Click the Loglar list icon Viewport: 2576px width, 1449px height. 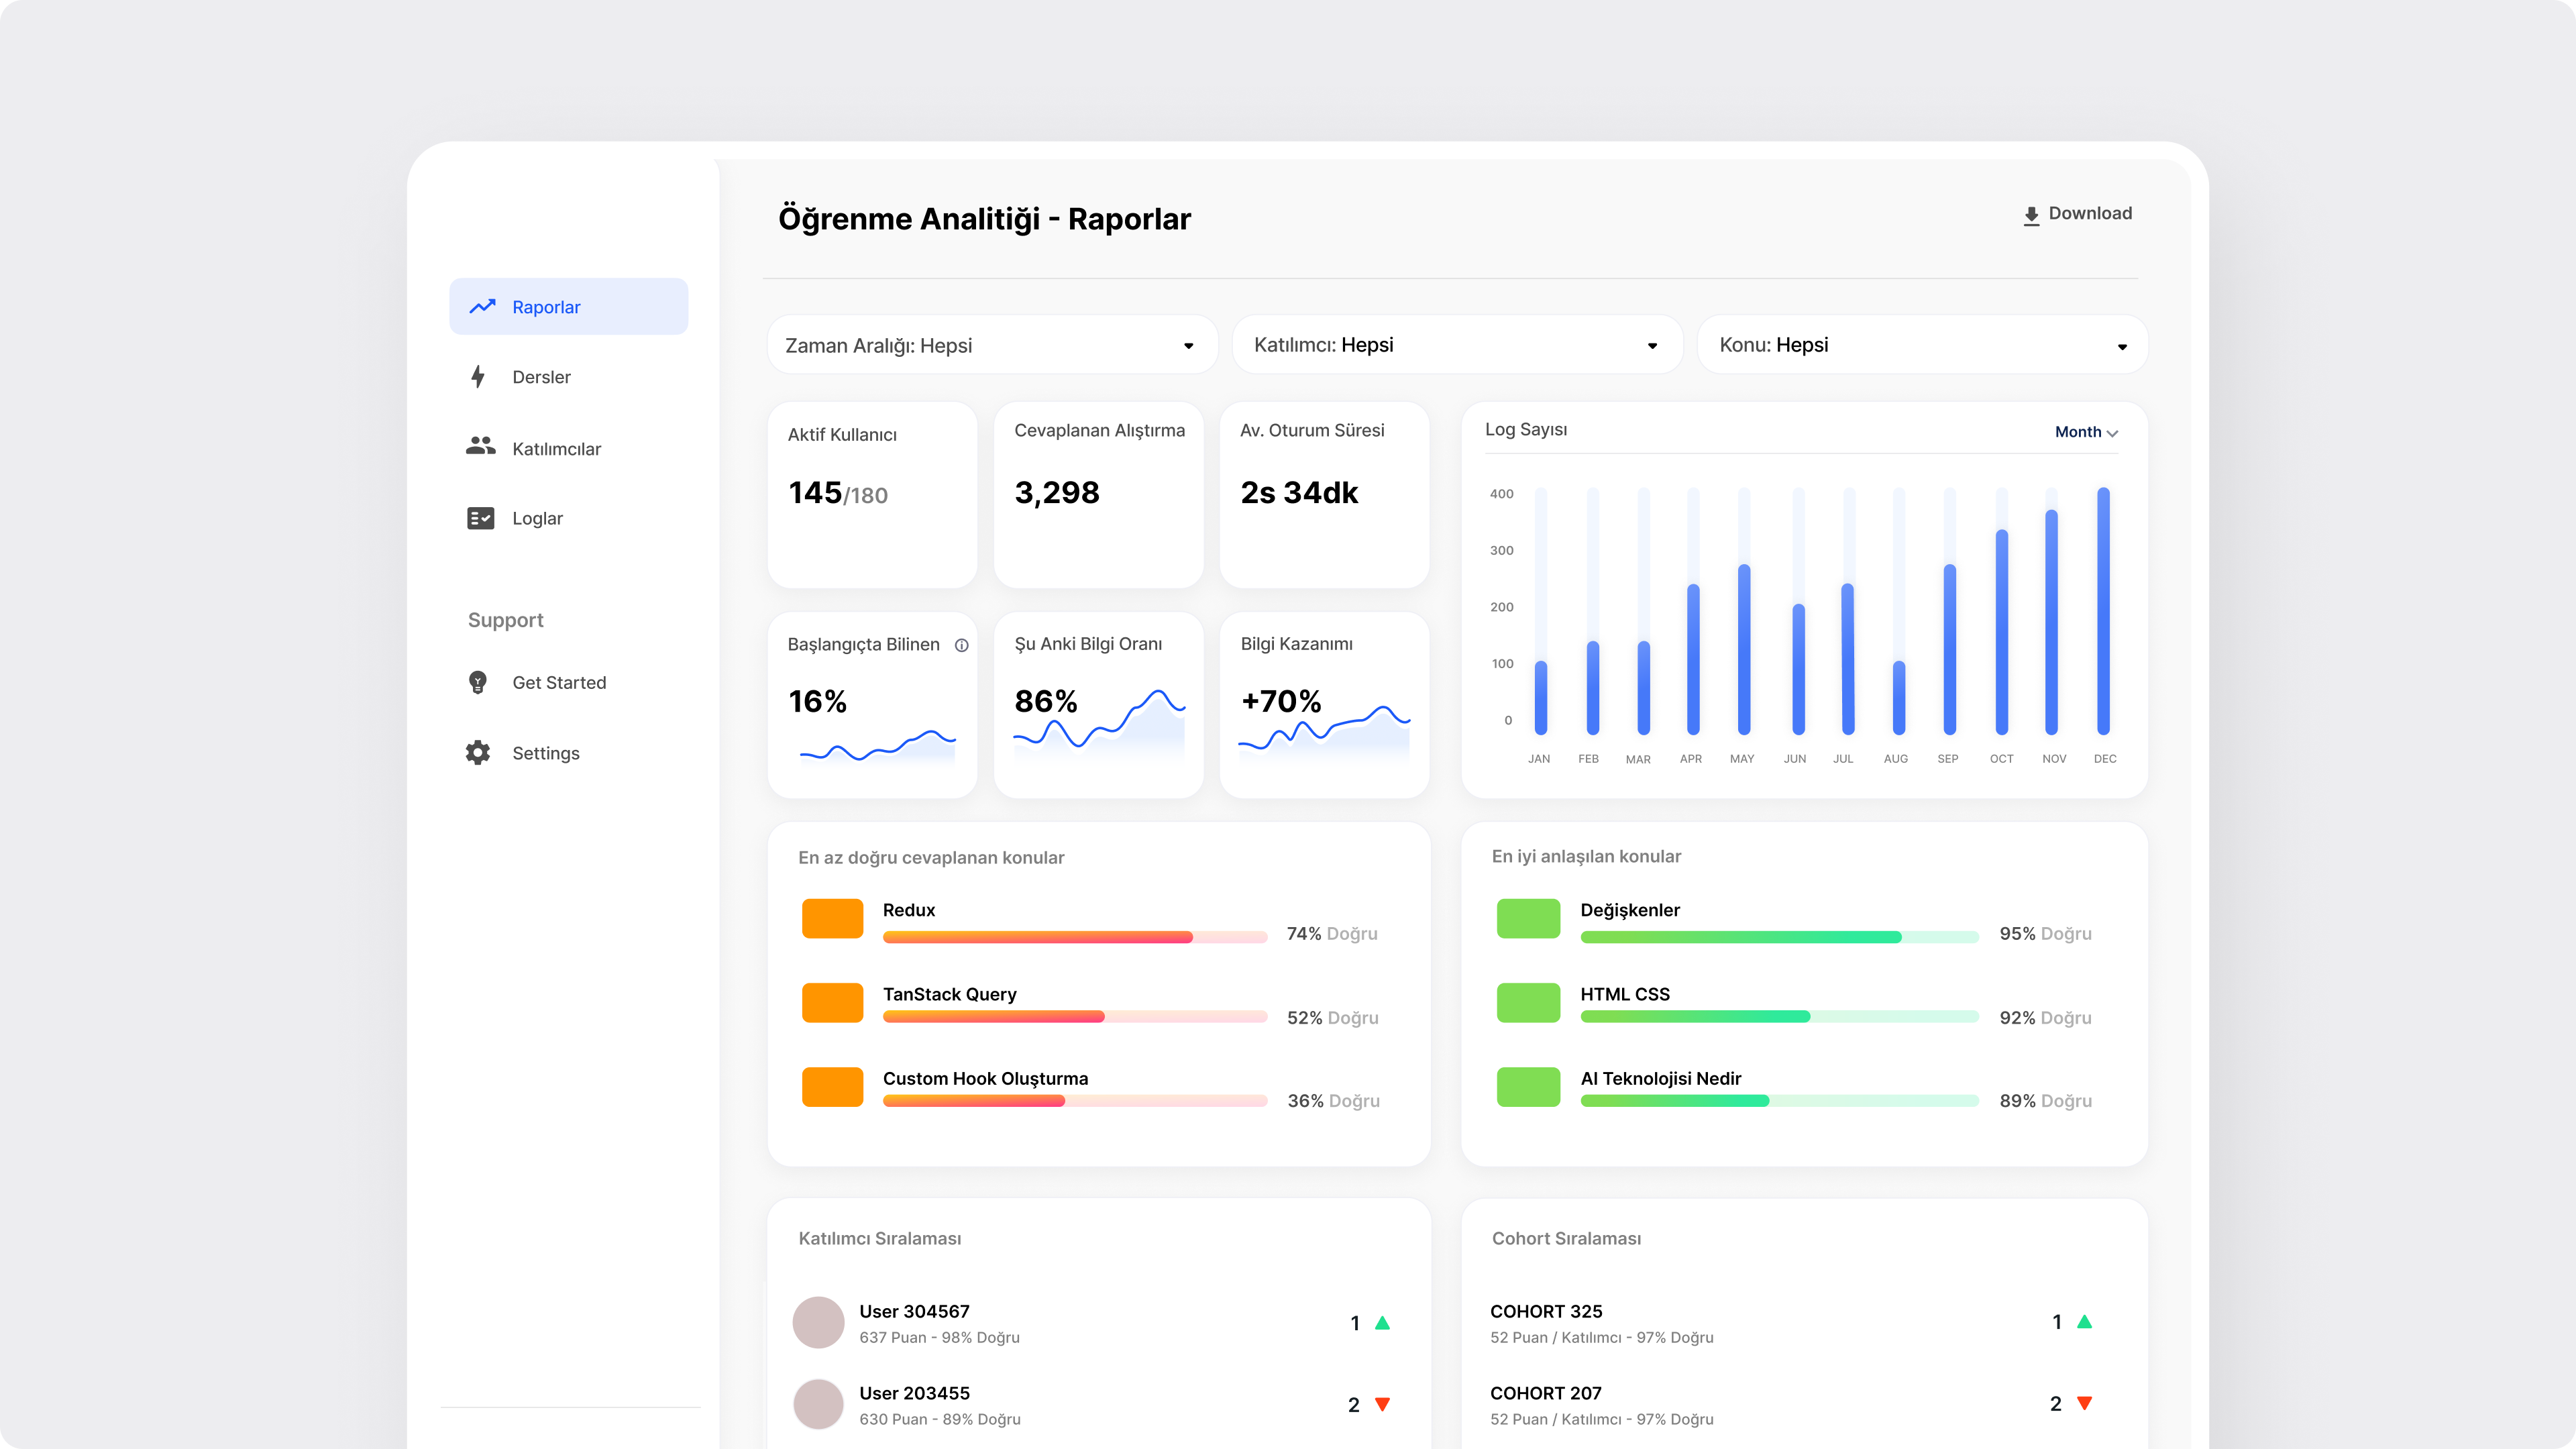(480, 518)
